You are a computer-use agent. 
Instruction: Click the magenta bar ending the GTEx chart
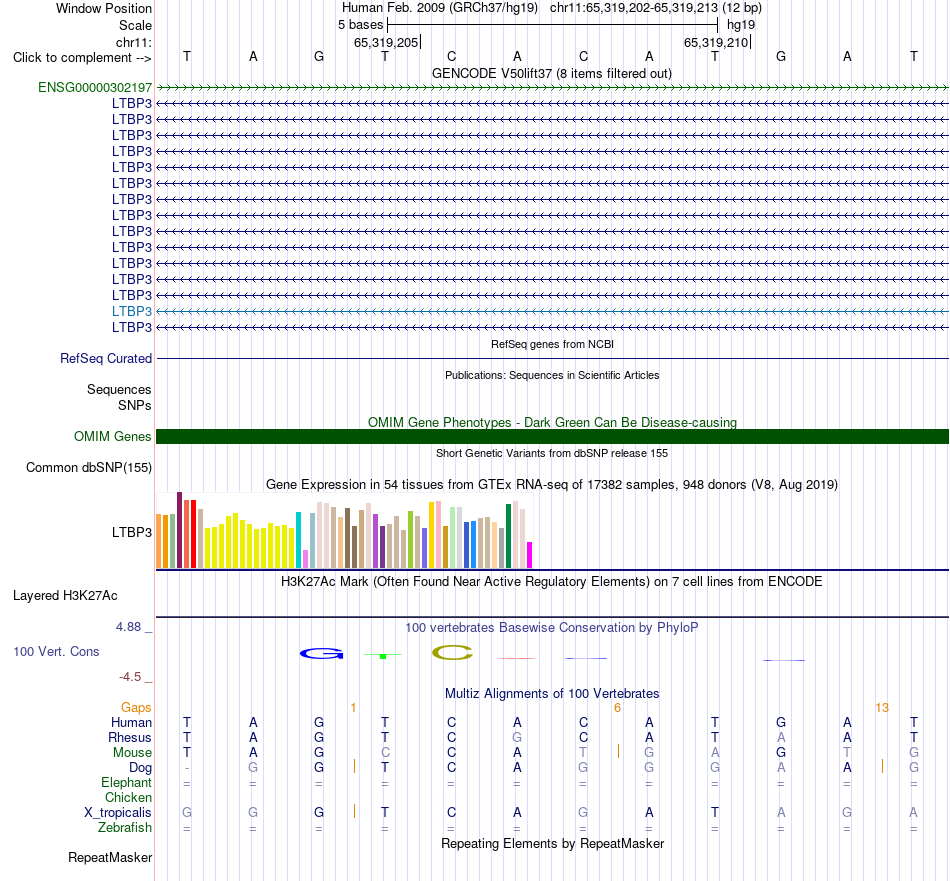tap(529, 555)
